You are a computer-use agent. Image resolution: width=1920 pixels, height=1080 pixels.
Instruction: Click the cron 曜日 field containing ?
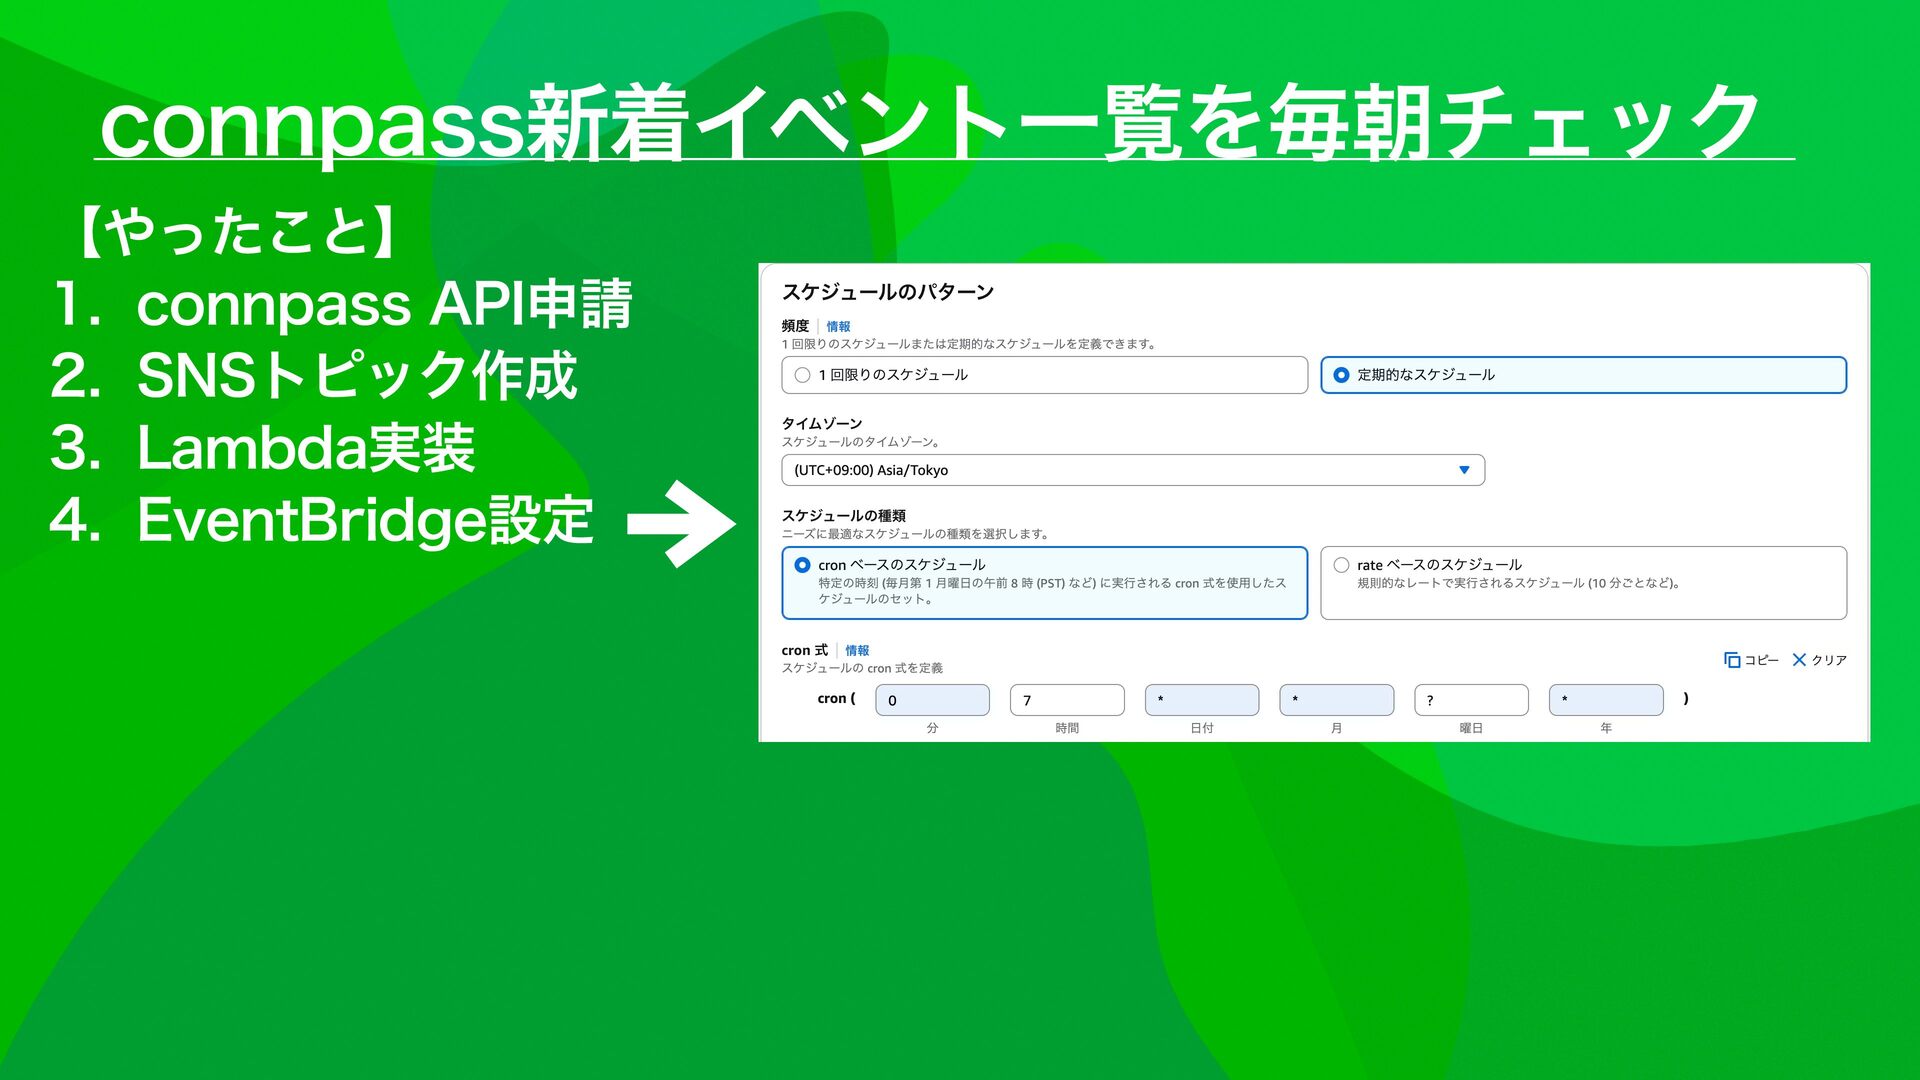1471,700
